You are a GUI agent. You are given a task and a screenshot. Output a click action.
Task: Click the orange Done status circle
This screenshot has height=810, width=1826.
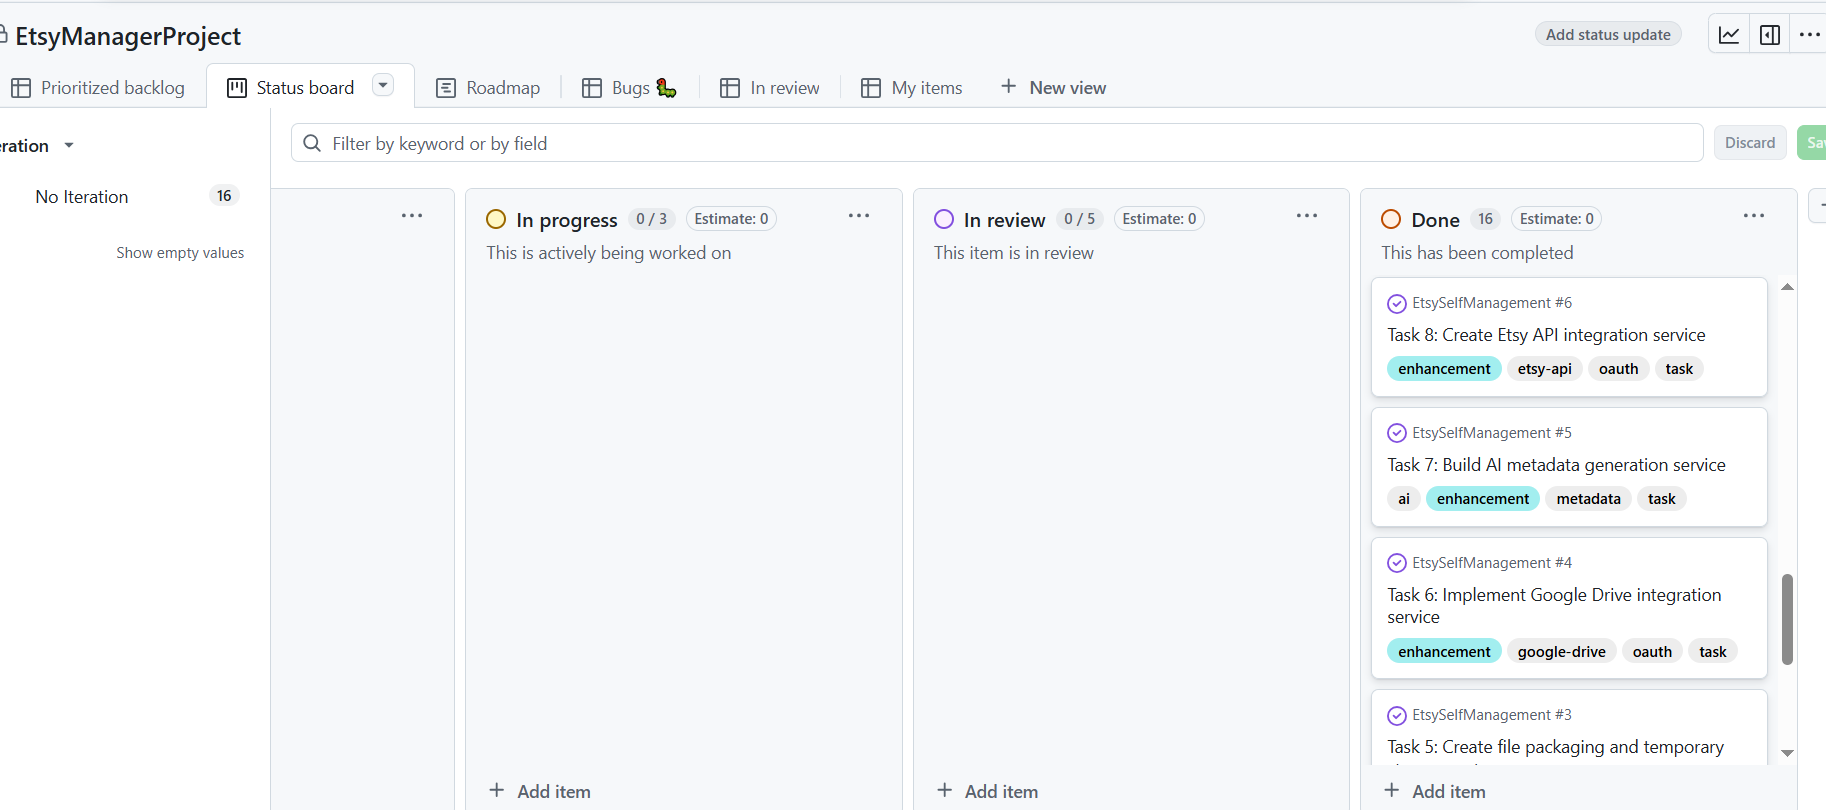click(x=1391, y=219)
